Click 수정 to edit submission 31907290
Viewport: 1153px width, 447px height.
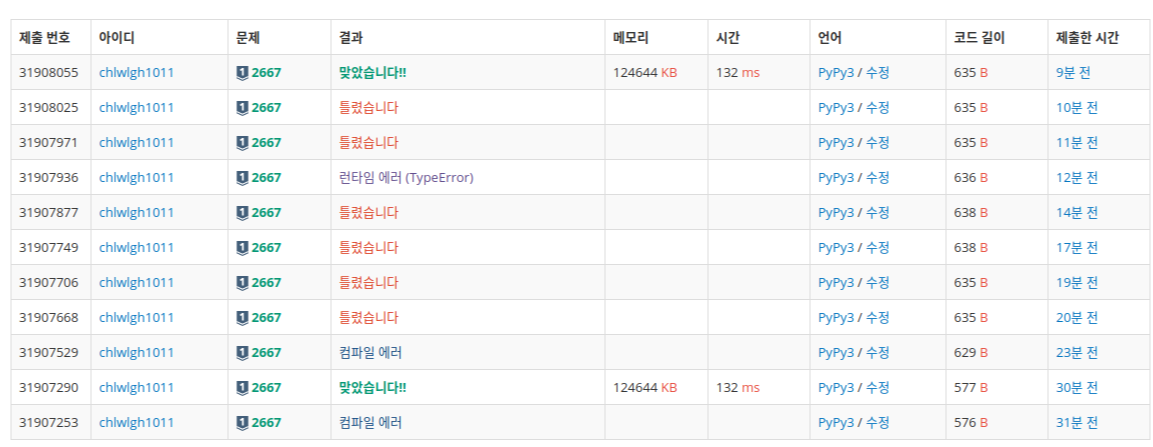coord(877,387)
